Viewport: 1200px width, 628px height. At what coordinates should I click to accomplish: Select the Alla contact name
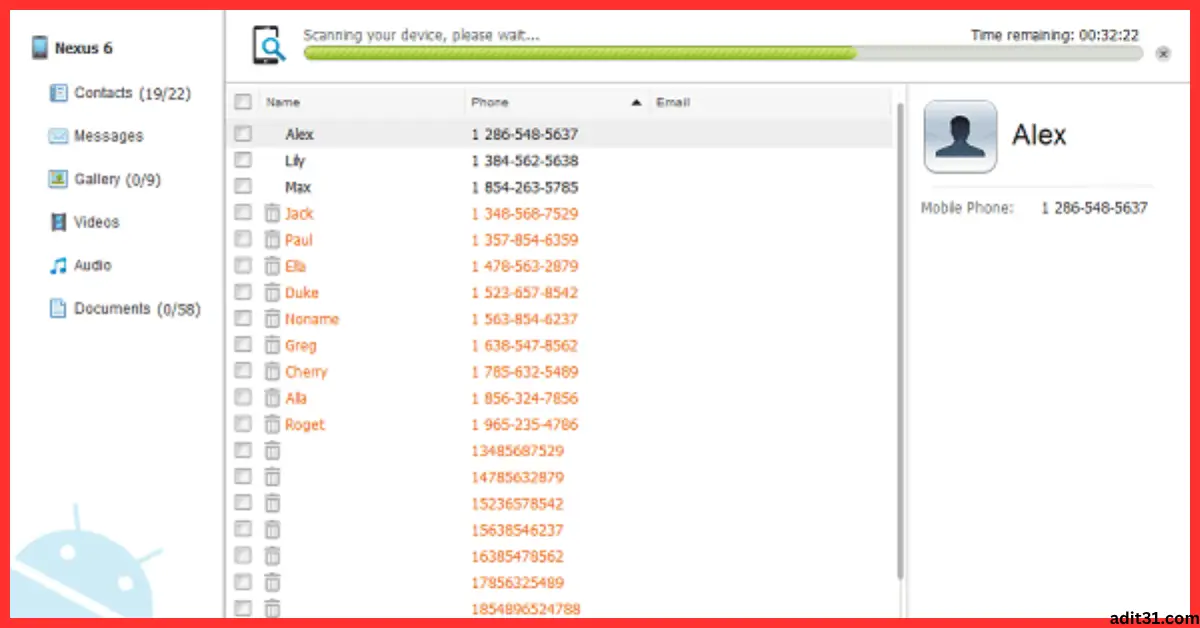click(x=296, y=398)
